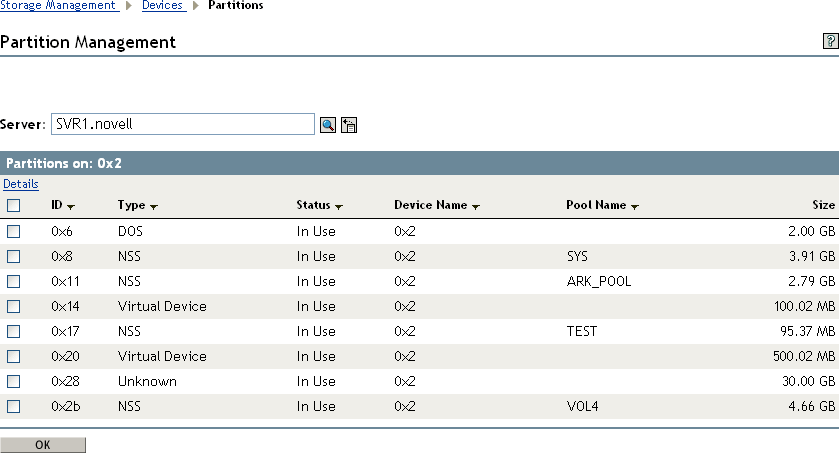This screenshot has width=839, height=453.
Task: Select the checkbox for partition 0x11
Action: [13, 281]
